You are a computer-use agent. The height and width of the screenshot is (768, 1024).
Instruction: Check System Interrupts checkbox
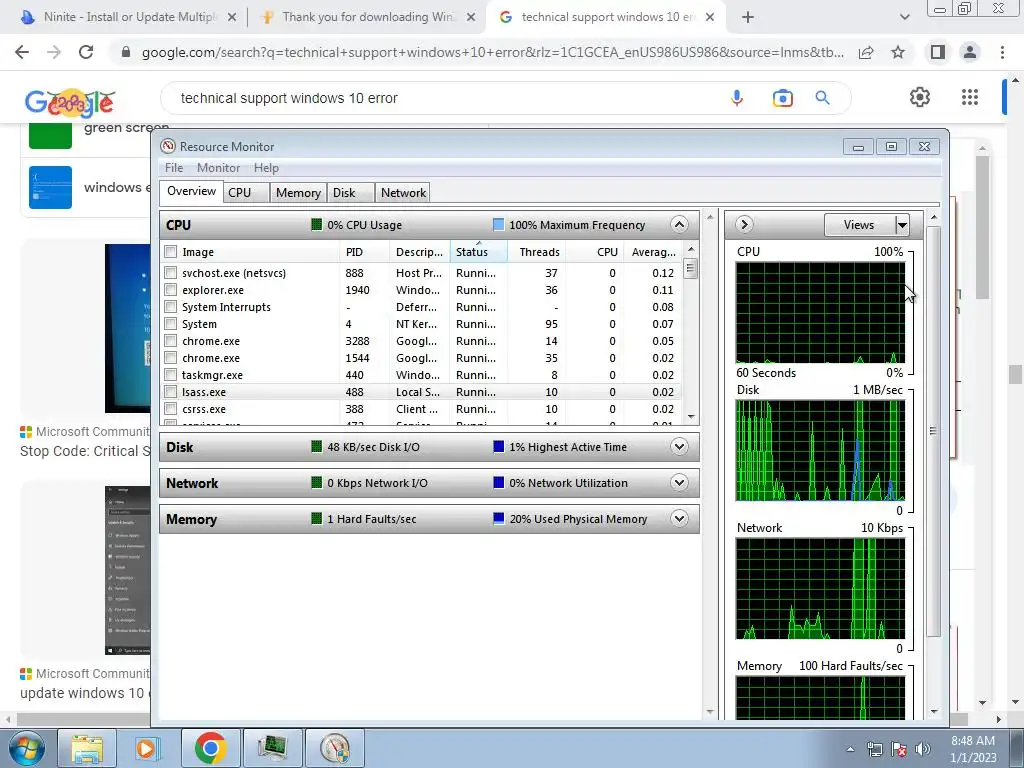(170, 307)
